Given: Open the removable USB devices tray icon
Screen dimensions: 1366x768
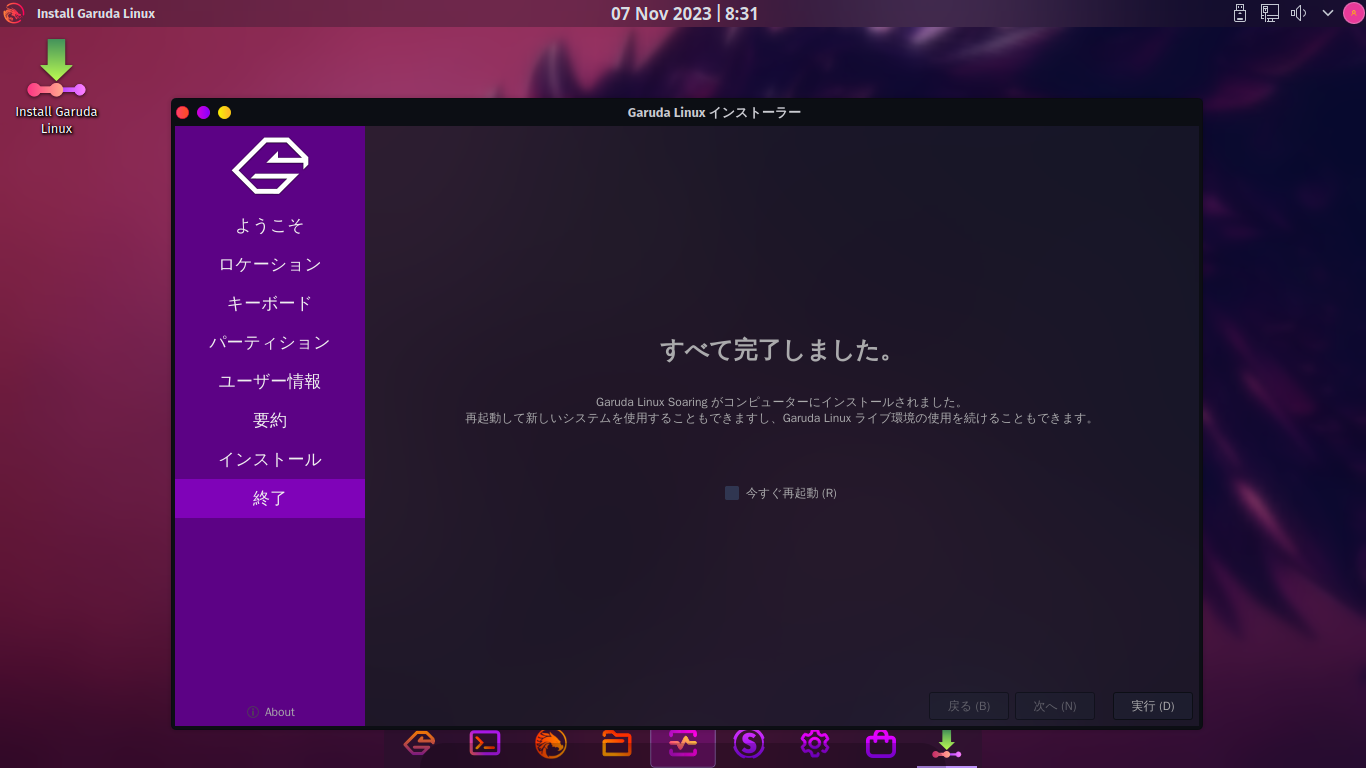Looking at the screenshot, I should pyautogui.click(x=1240, y=13).
